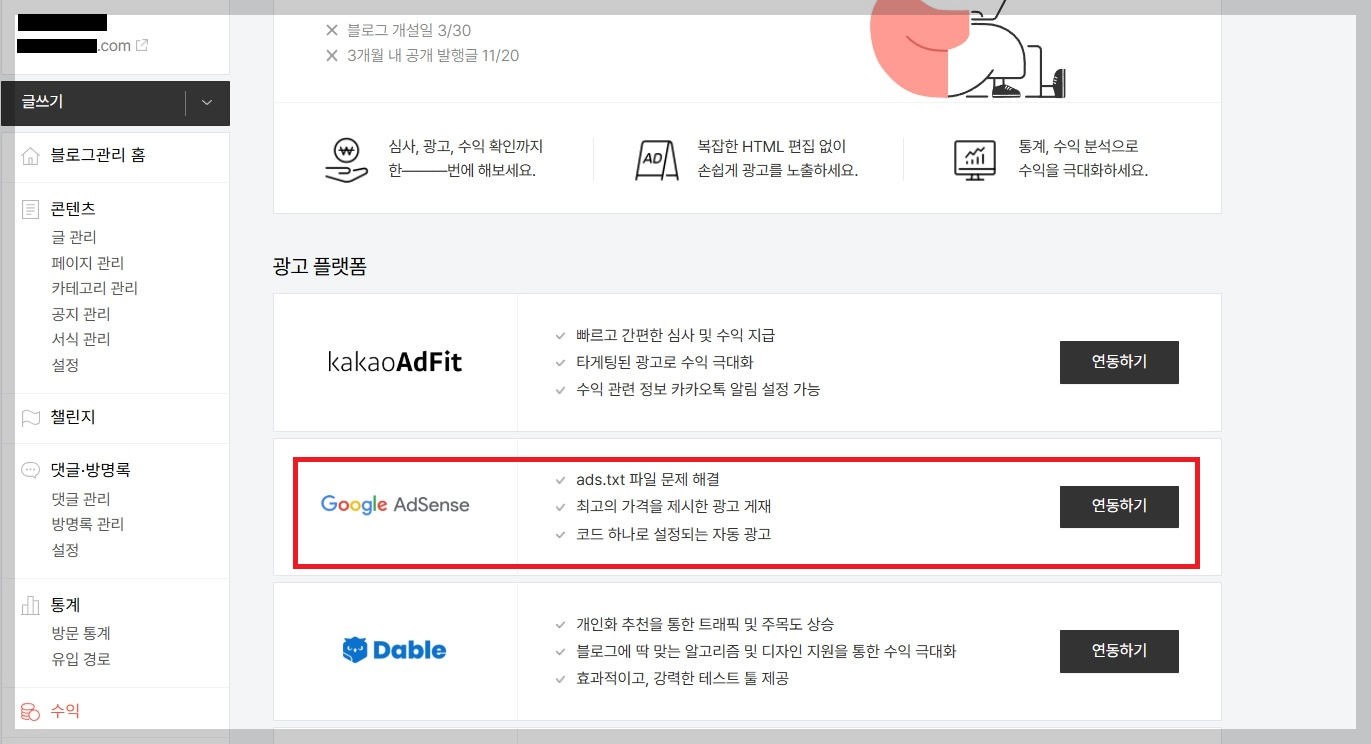Click the kakaoAdFit logo
This screenshot has height=744, width=1371.
tap(396, 362)
